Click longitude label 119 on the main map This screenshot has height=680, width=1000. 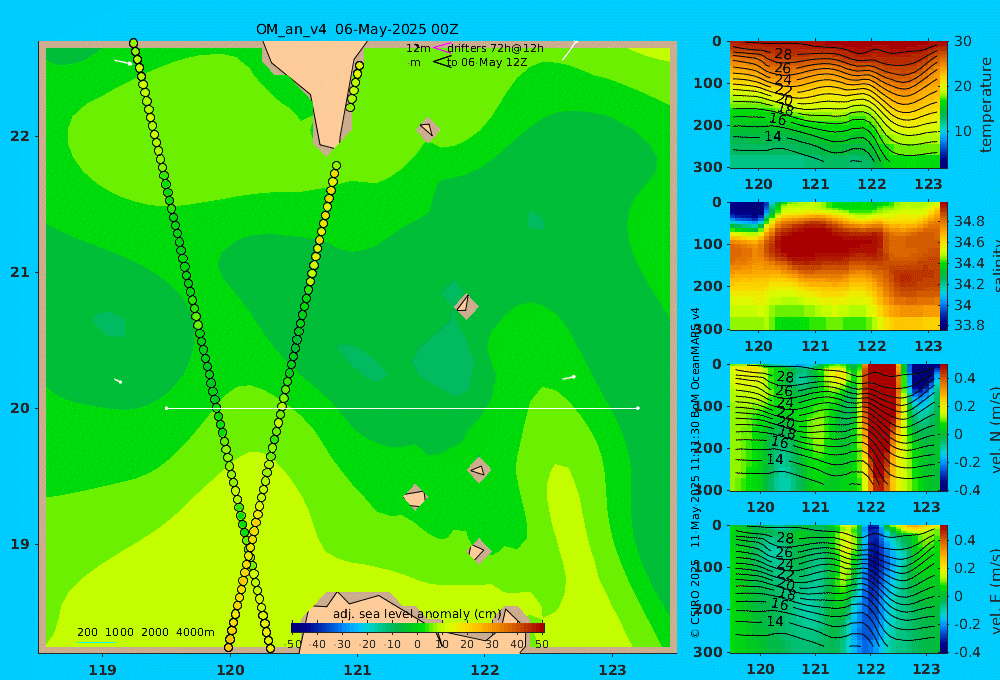(x=103, y=670)
